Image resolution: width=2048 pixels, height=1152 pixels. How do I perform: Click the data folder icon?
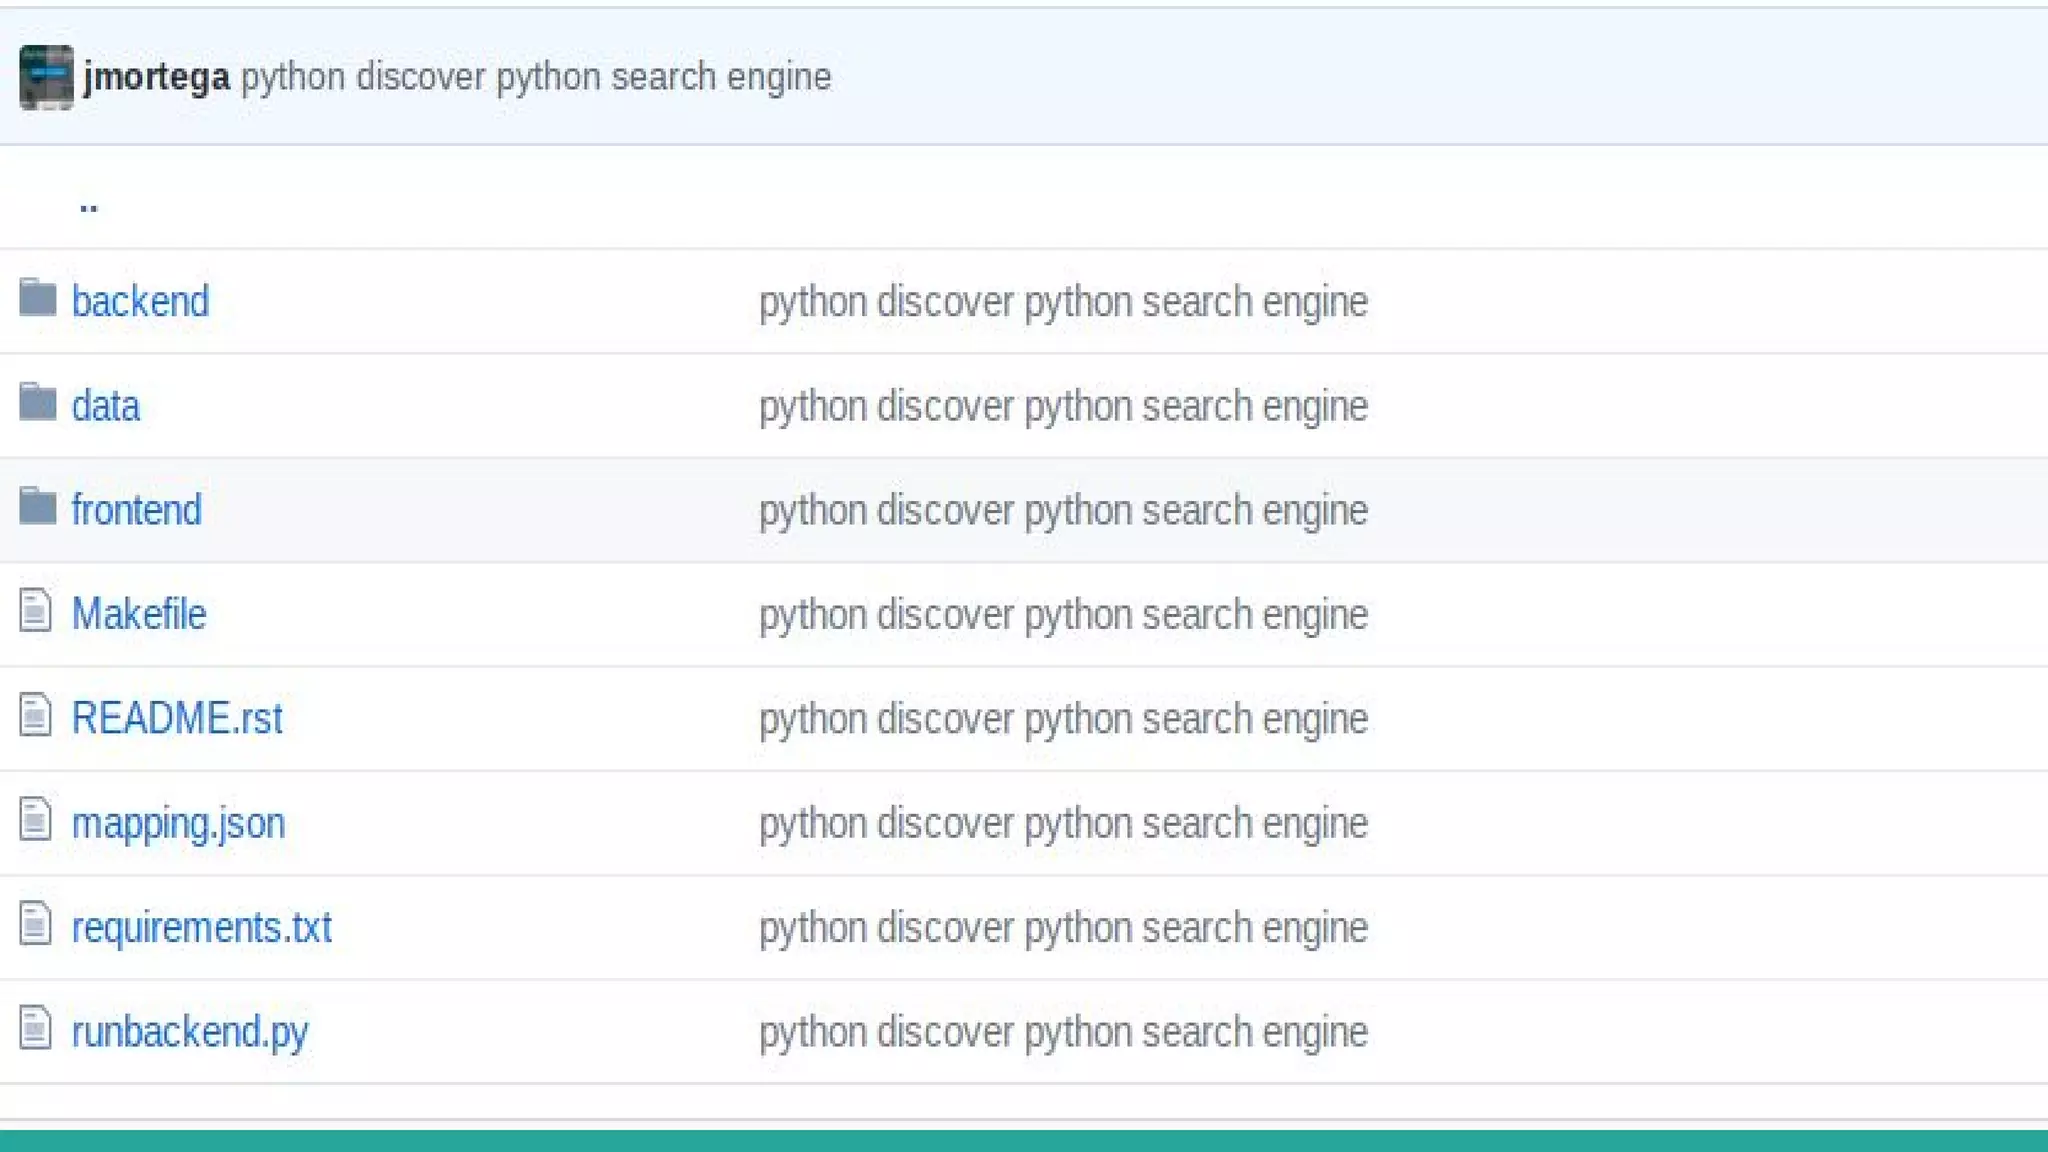point(38,403)
